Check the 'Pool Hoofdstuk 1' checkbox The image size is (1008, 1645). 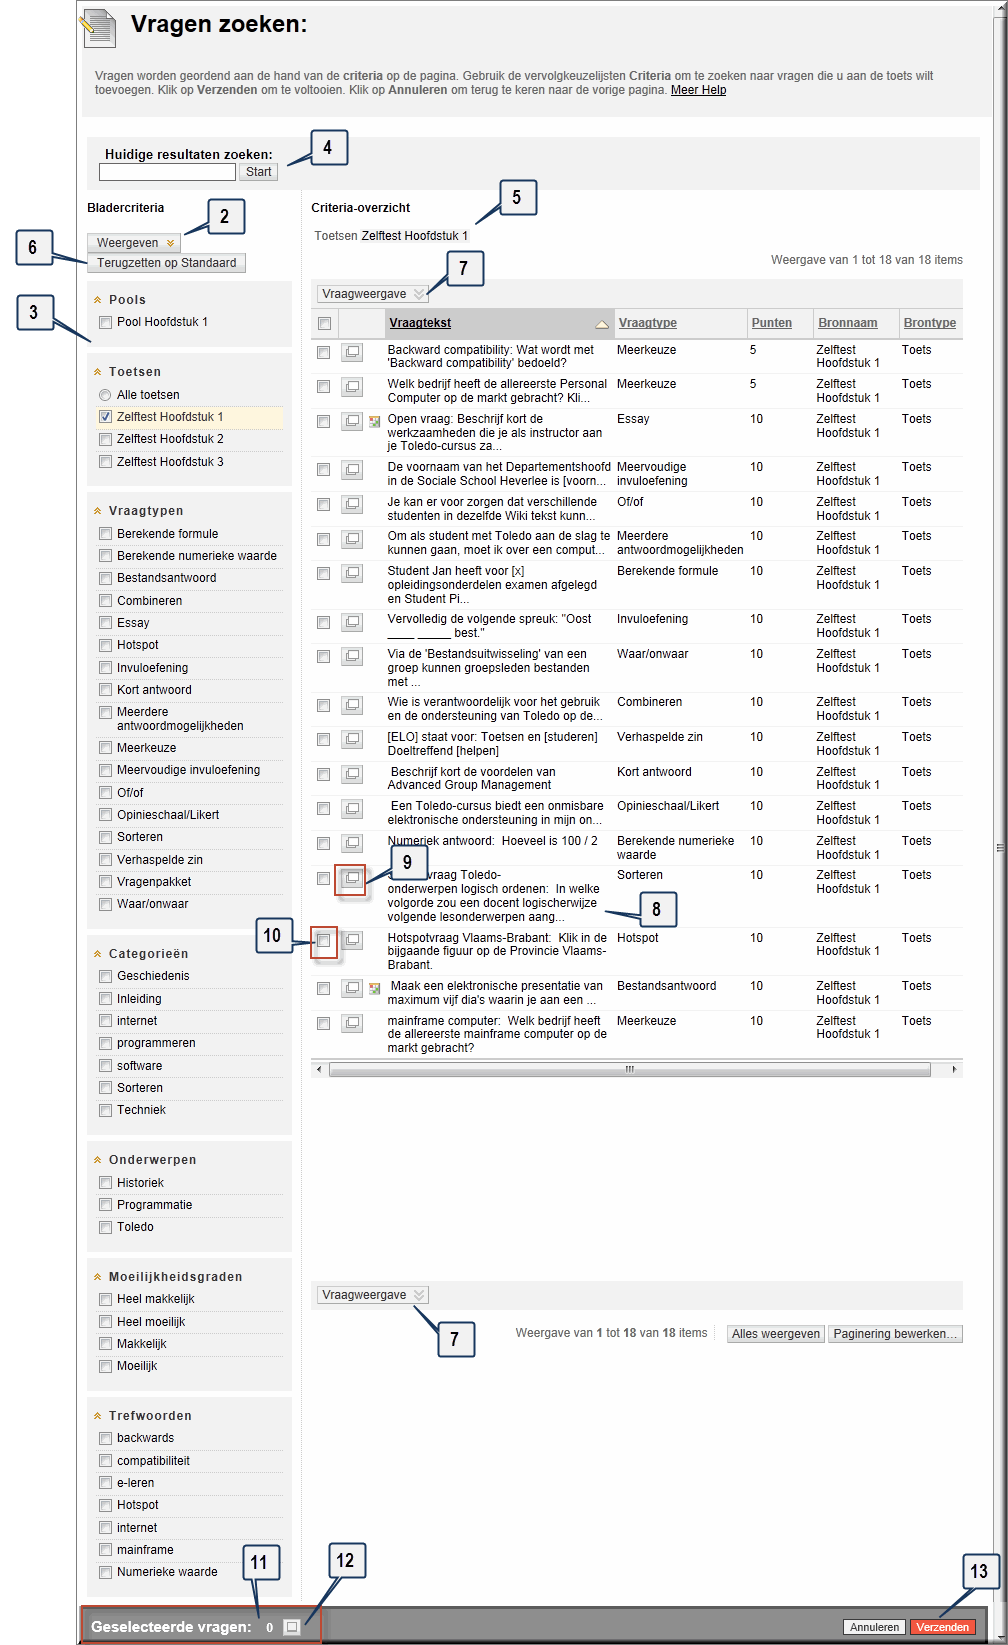click(x=105, y=322)
